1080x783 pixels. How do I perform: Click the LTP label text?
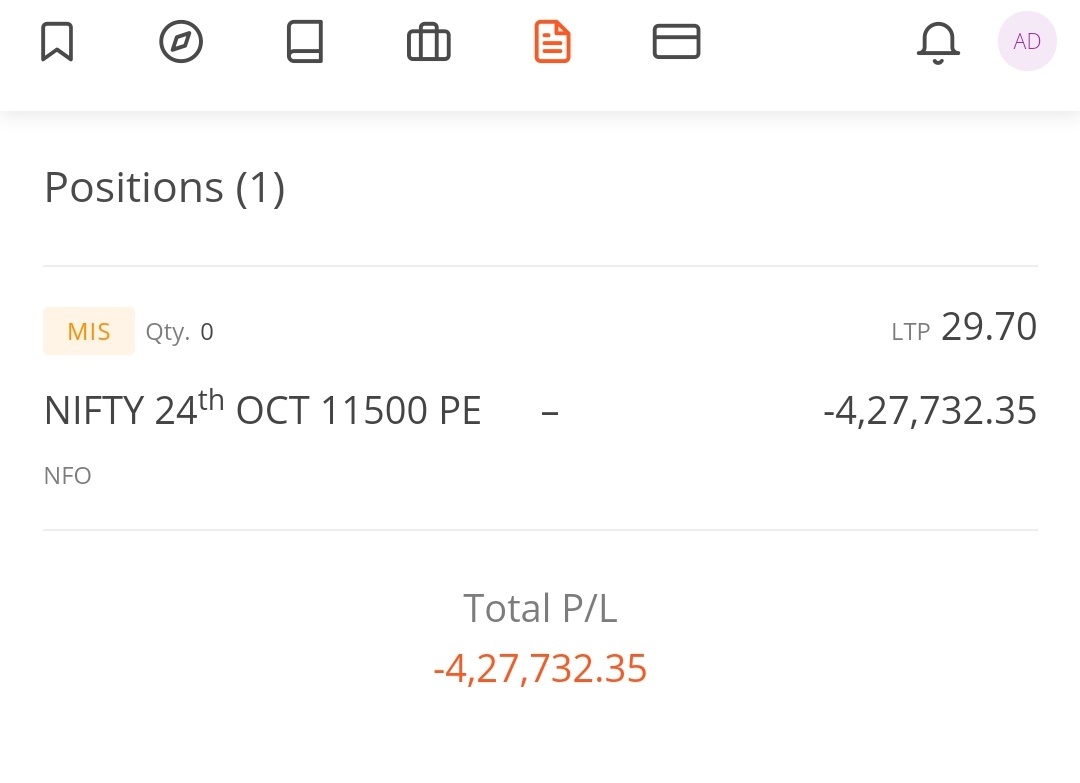pos(911,332)
